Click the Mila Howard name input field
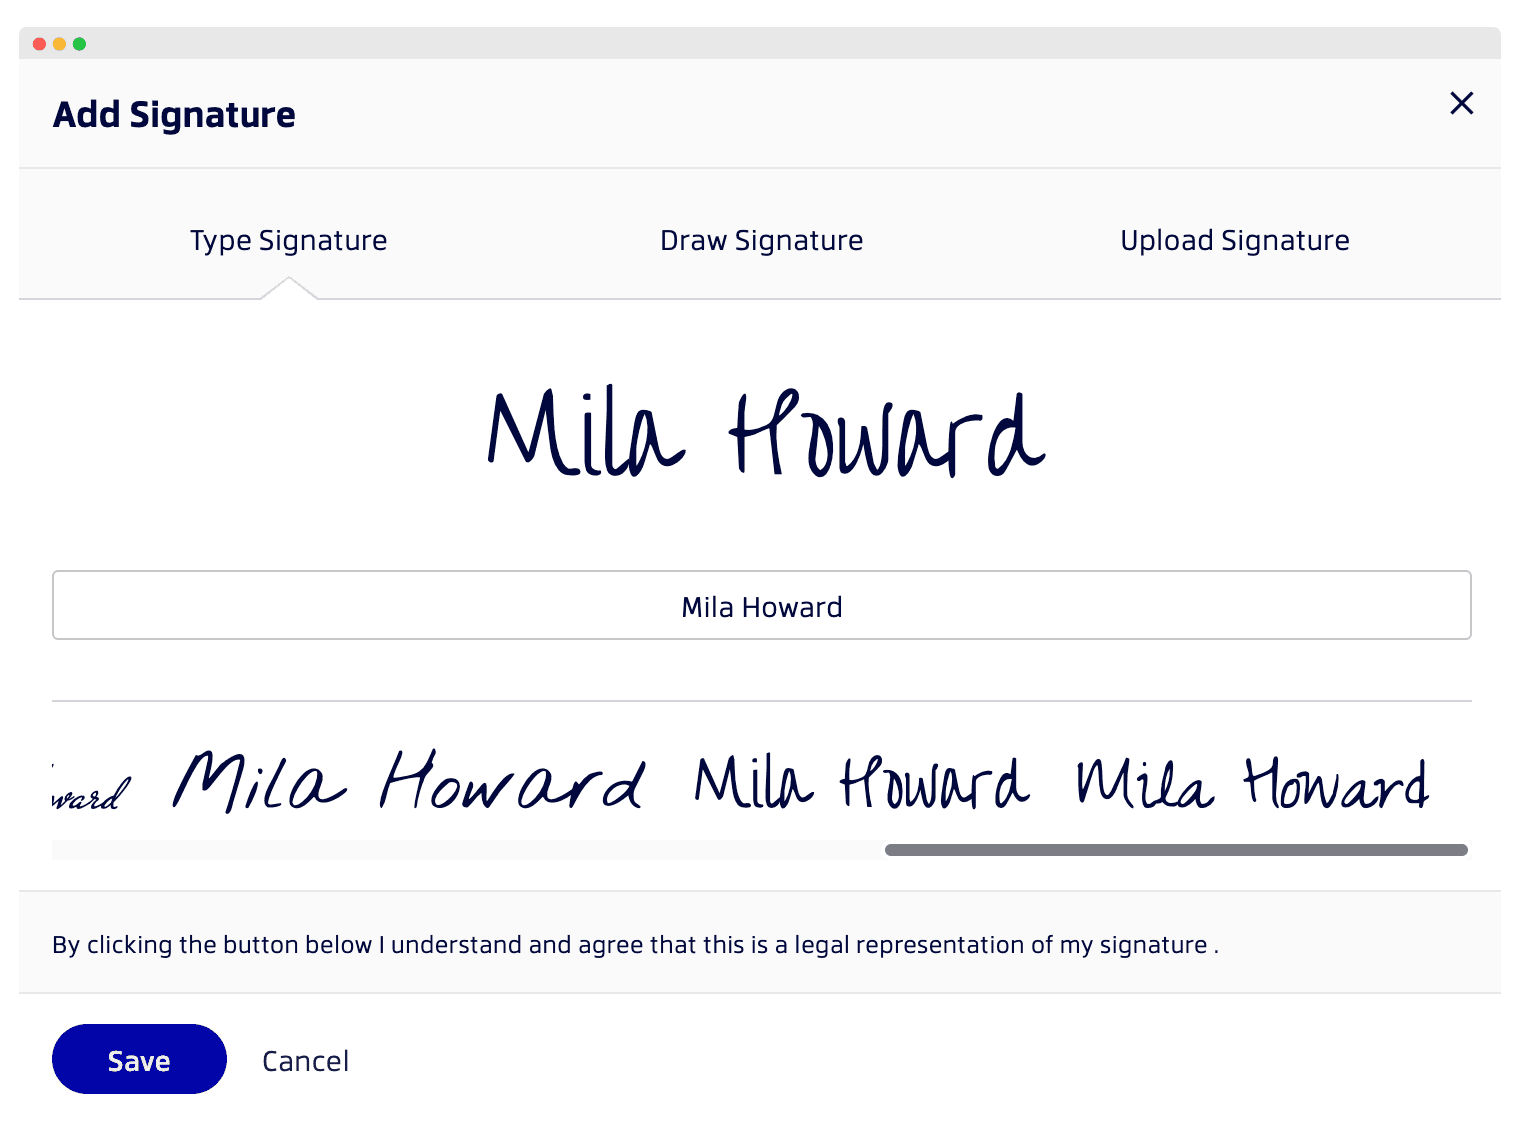Viewport: 1520px width, 1148px height. click(761, 605)
